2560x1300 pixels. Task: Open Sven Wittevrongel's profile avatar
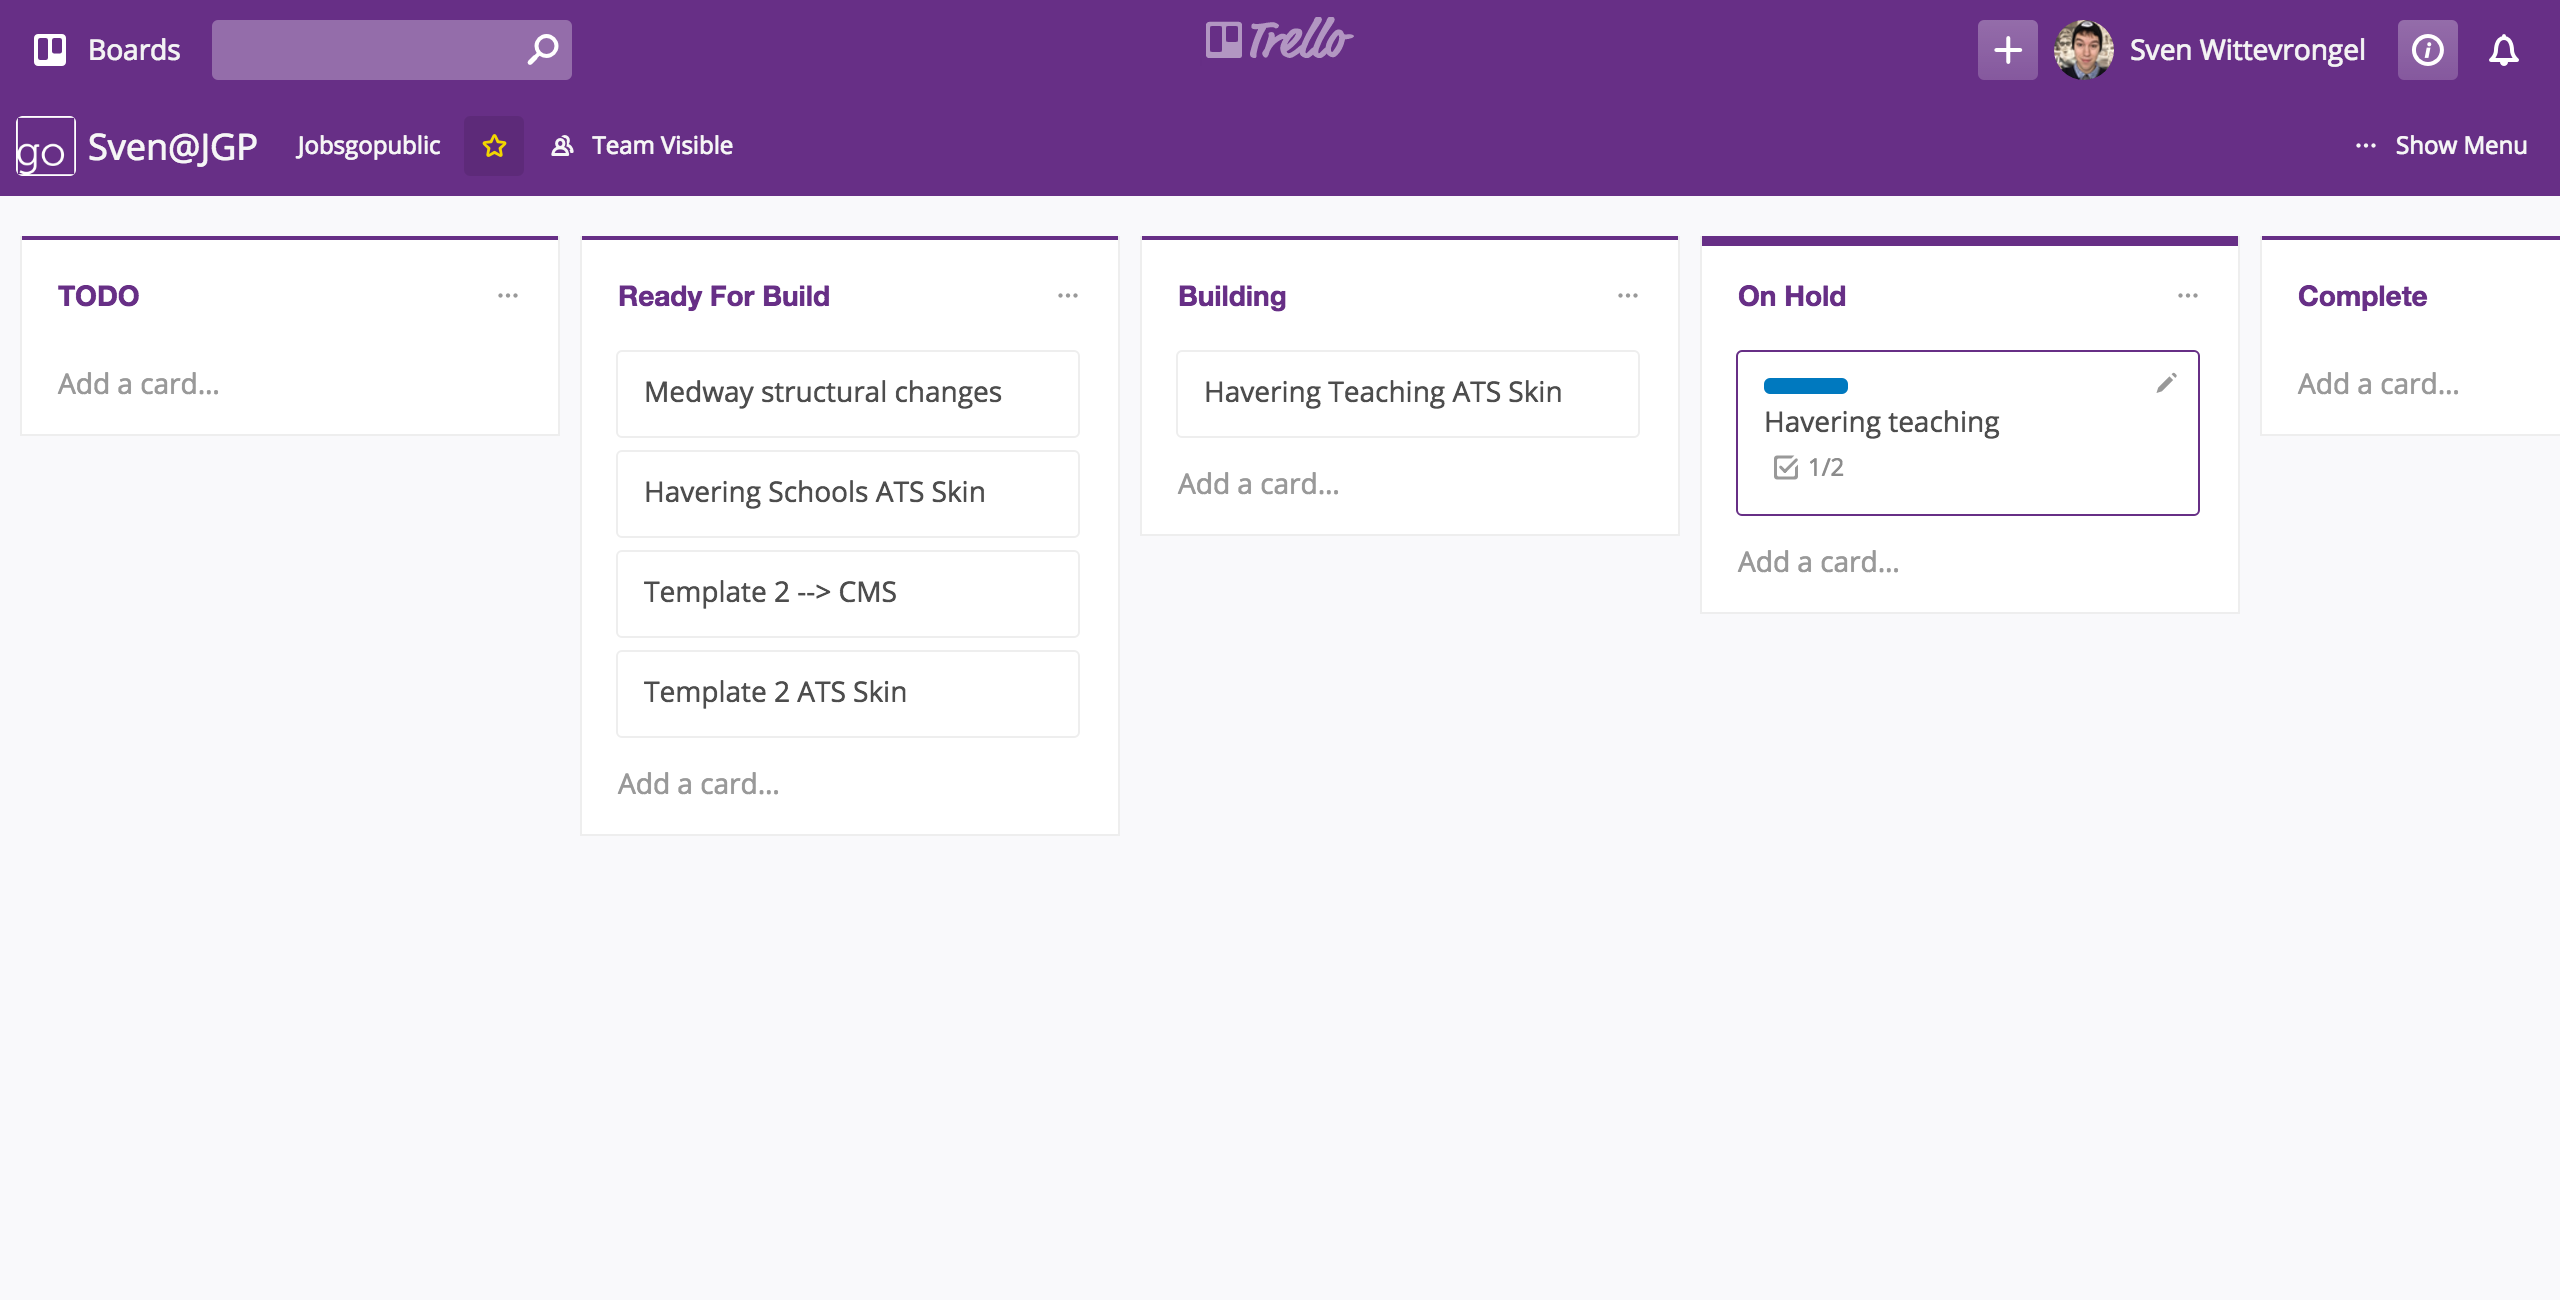click(2083, 50)
